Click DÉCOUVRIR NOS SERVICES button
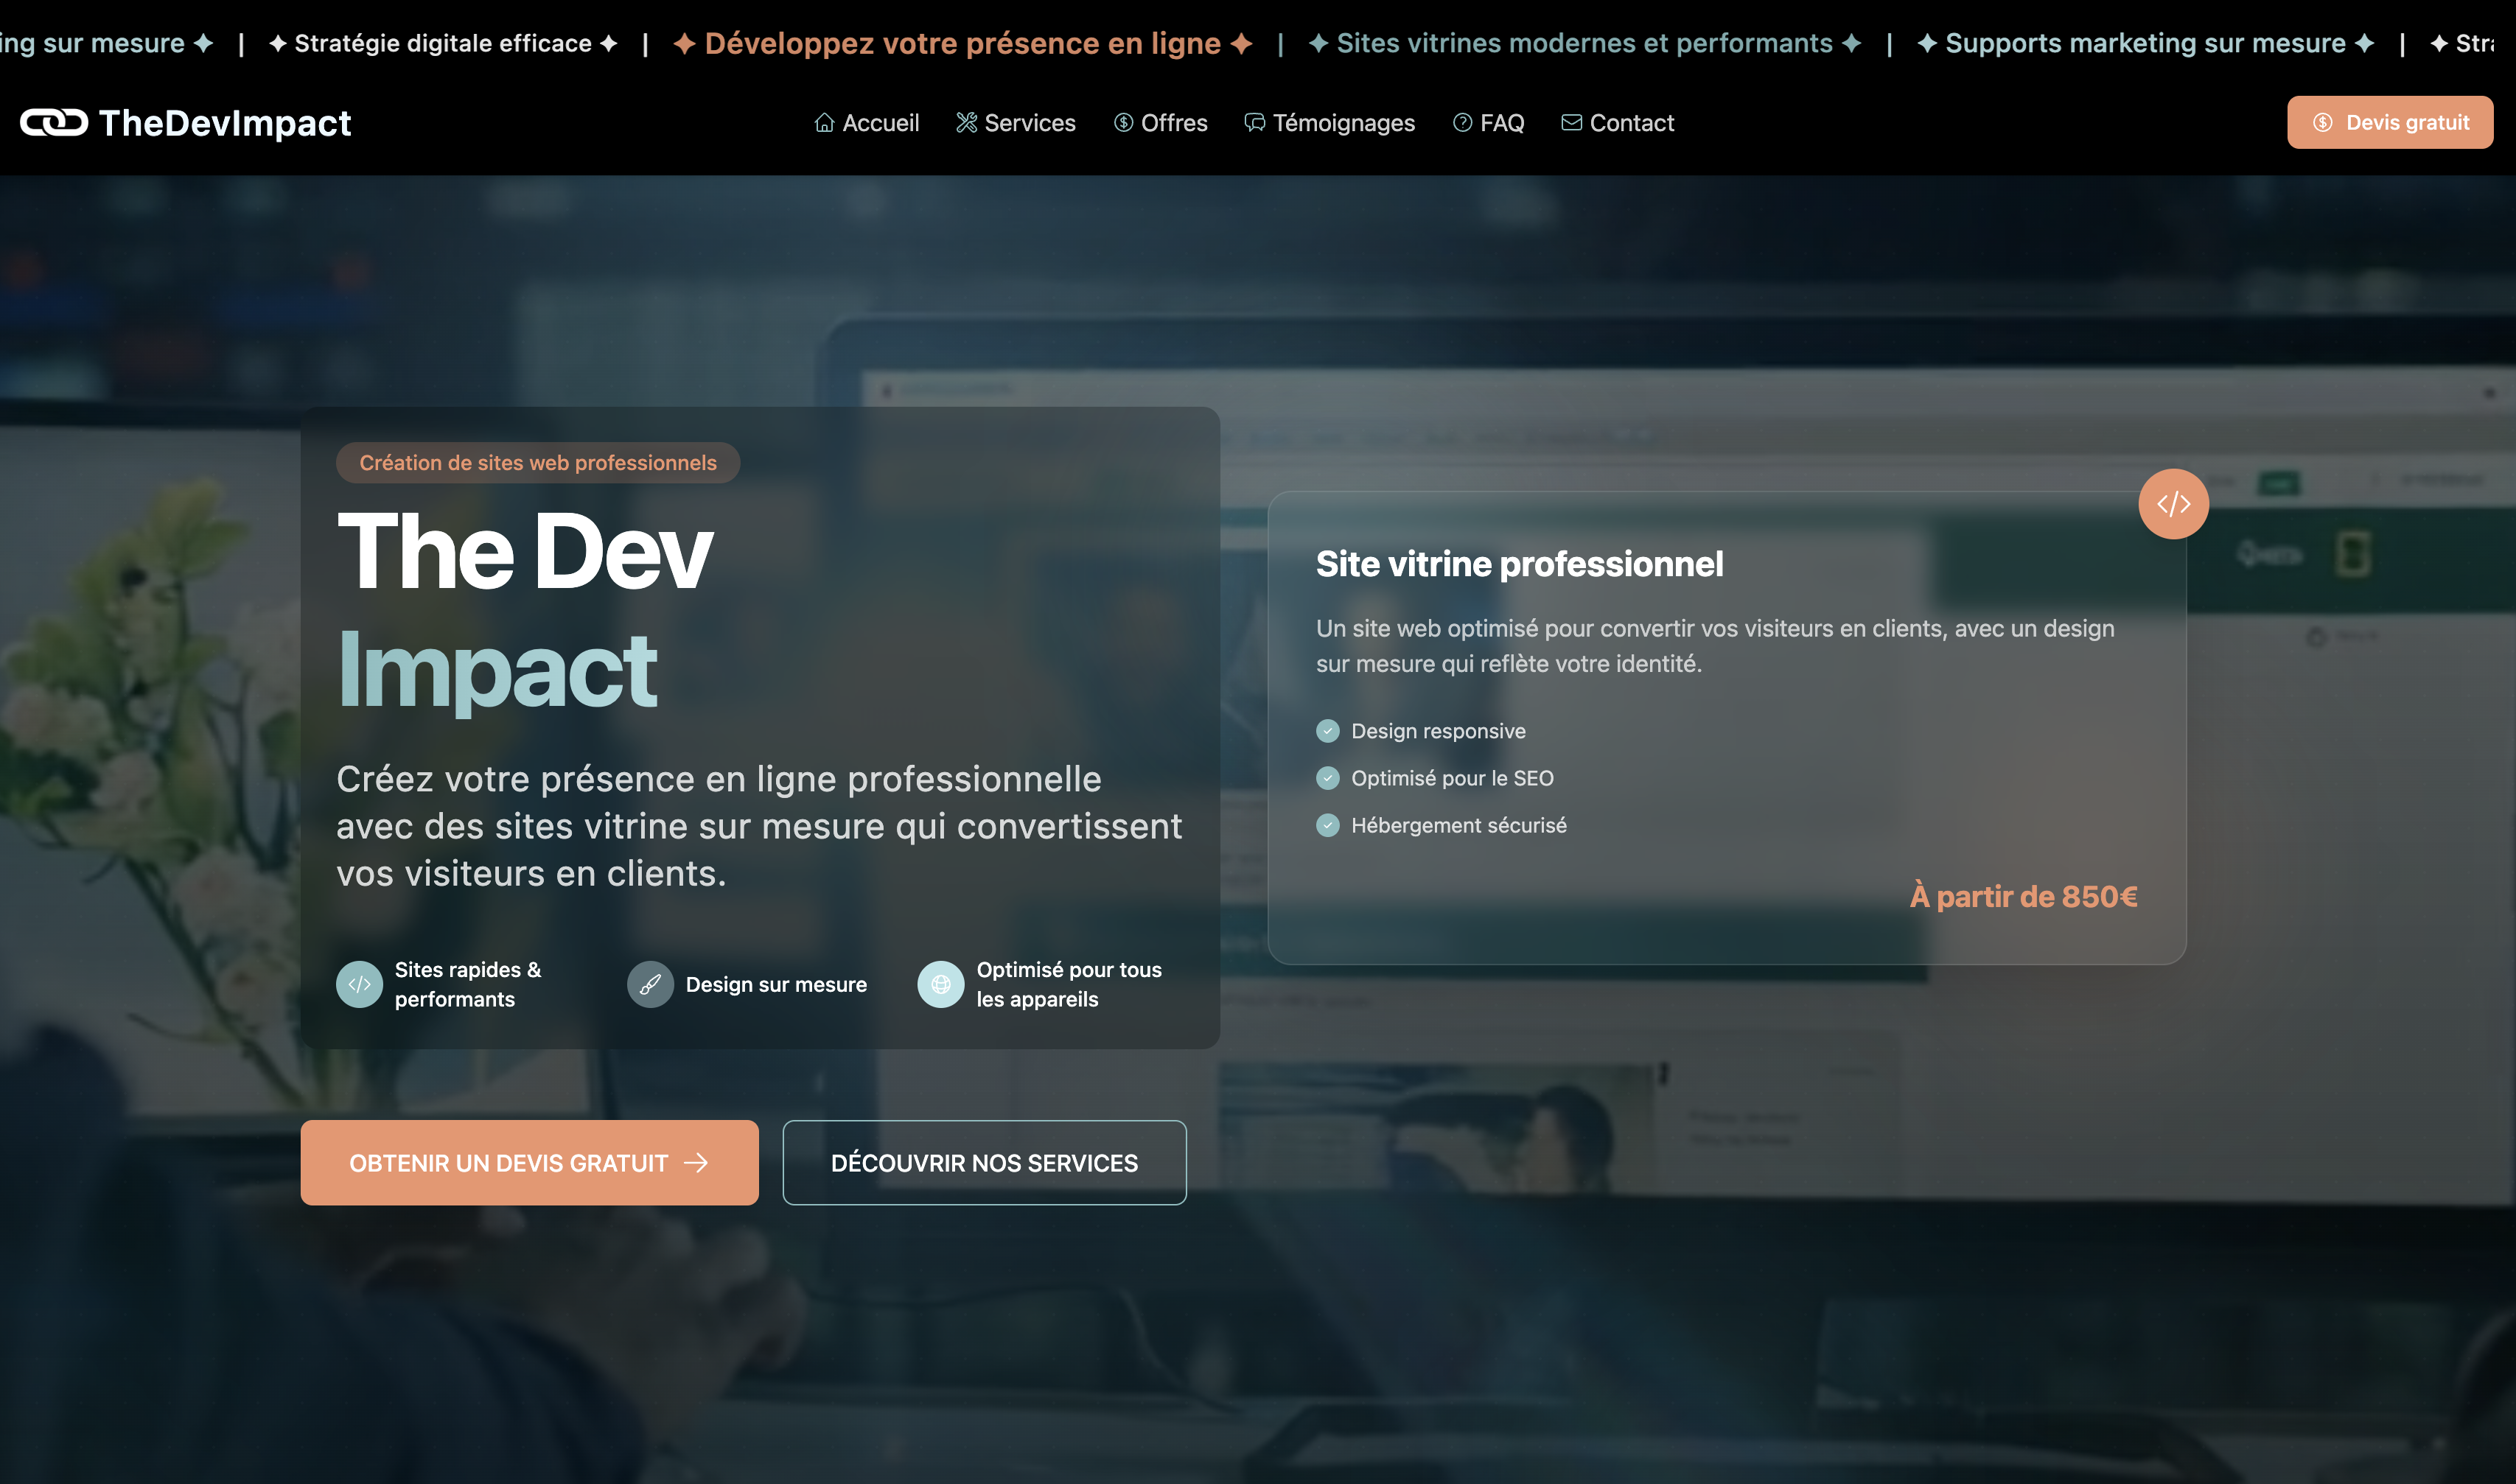 click(984, 1162)
